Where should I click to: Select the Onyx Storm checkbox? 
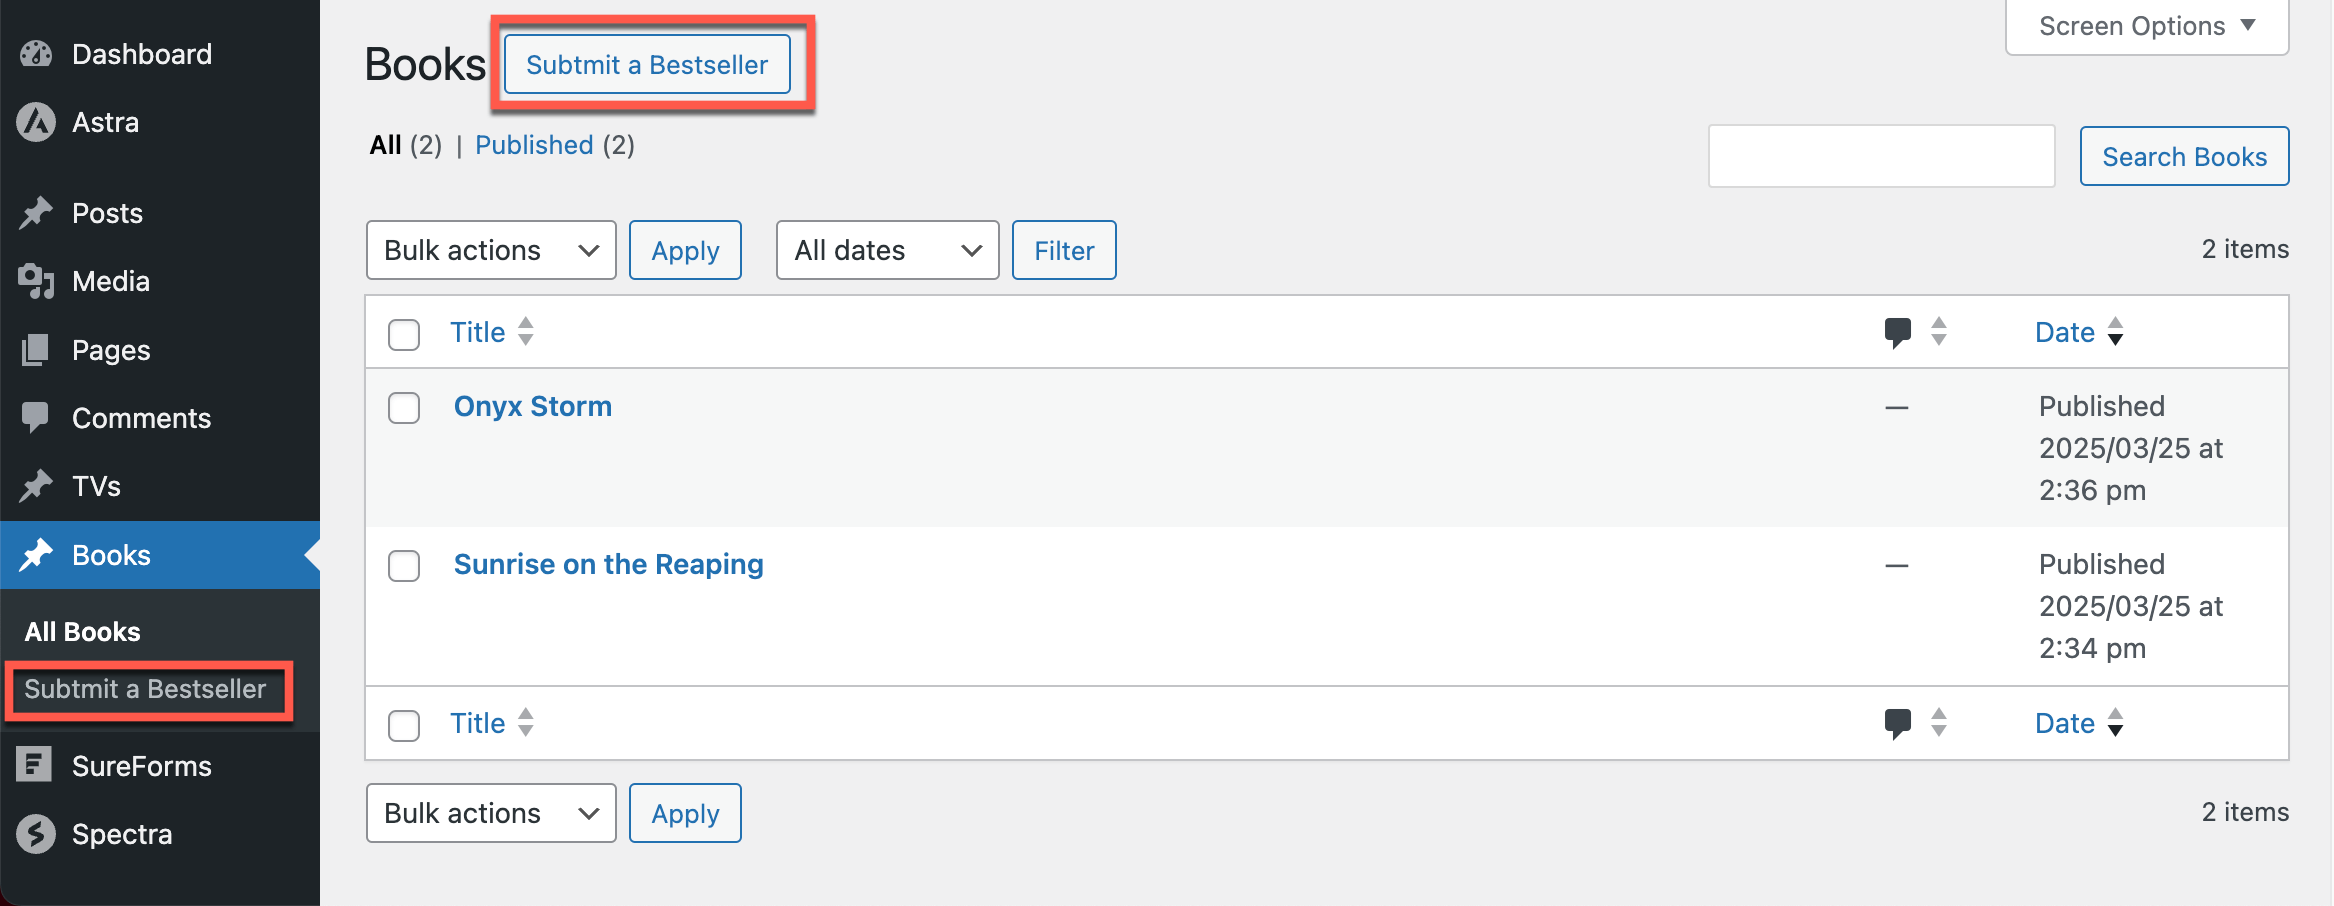(404, 408)
